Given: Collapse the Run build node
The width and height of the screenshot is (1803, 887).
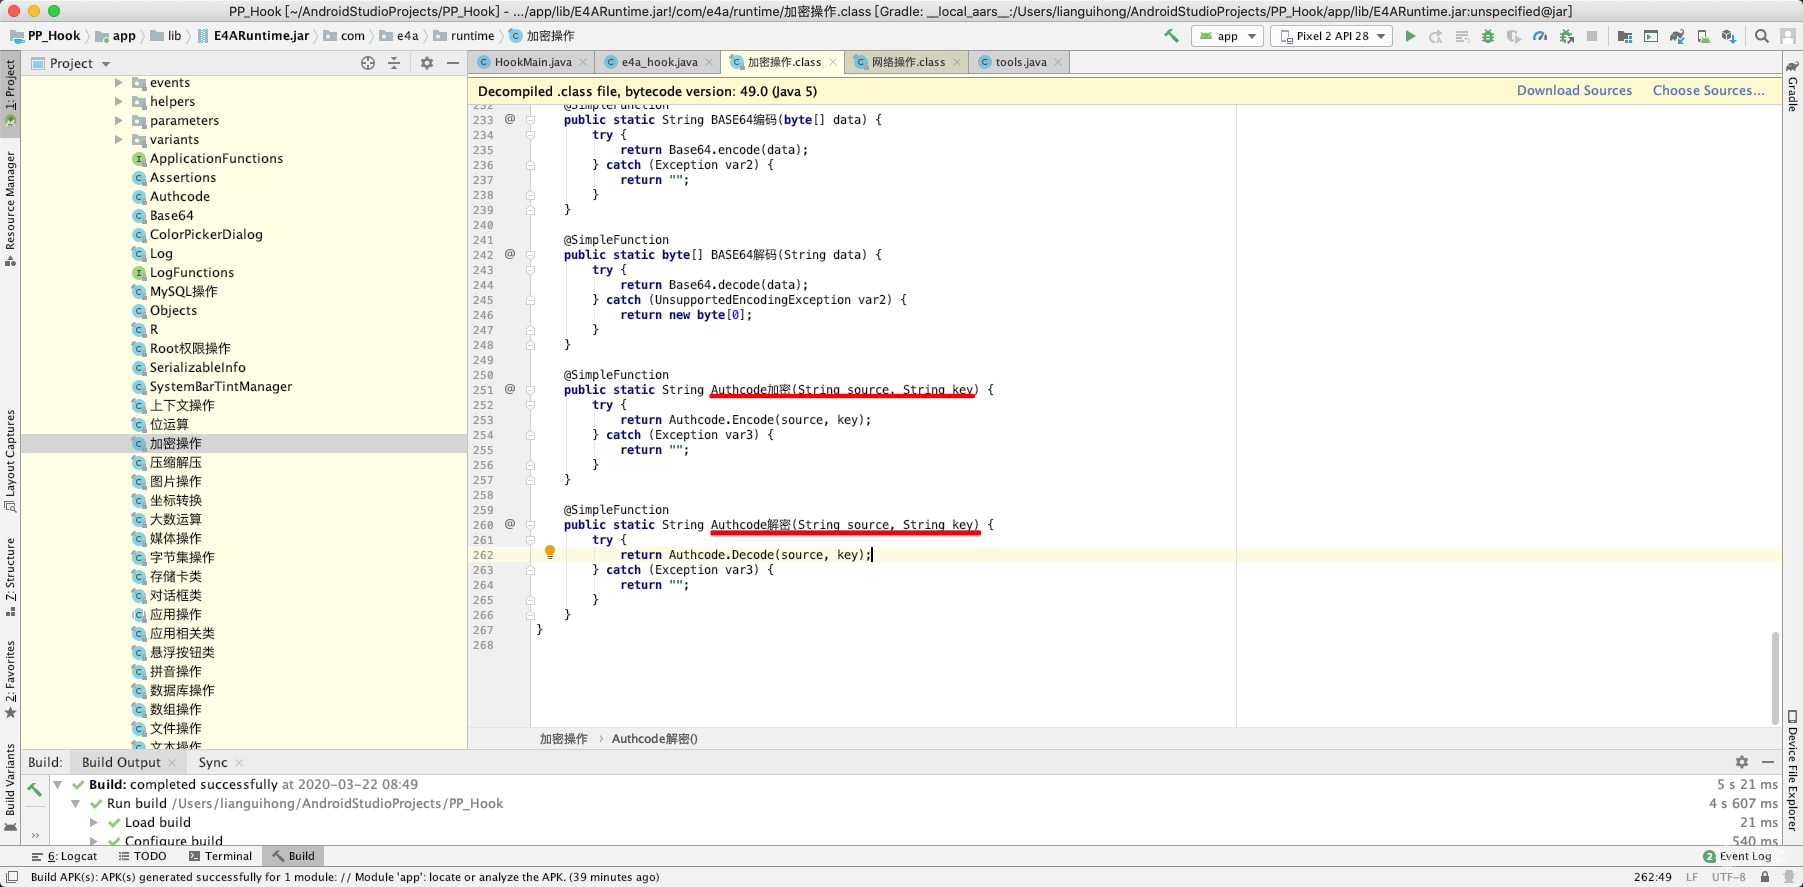Looking at the screenshot, I should tap(76, 804).
